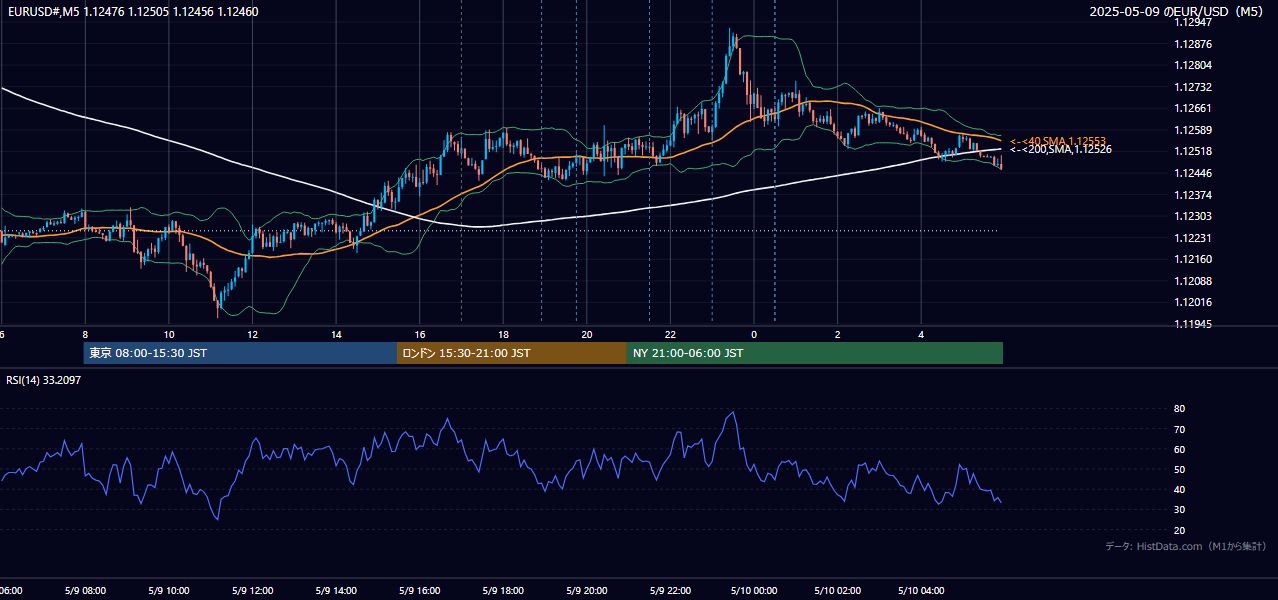Click hour tick 4 under the candlestick chart
1278x600 pixels.
921,335
